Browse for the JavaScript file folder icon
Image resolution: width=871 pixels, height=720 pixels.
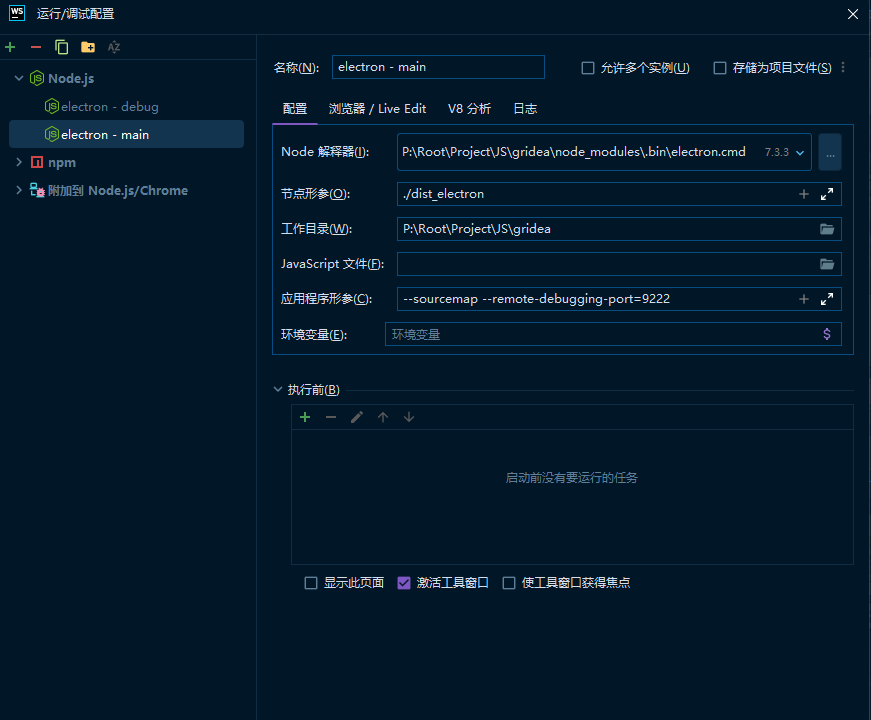coord(827,264)
